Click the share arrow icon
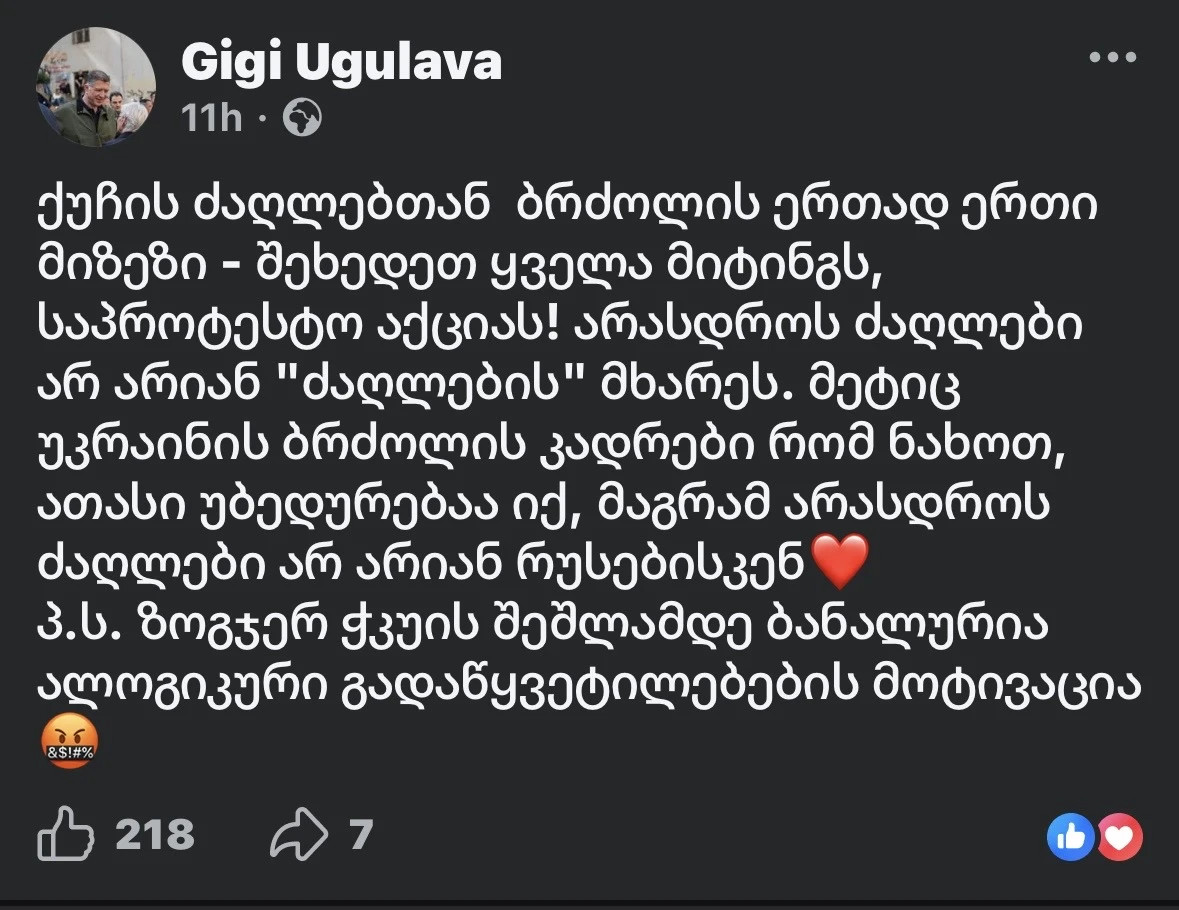This screenshot has width=1179, height=910. click(298, 833)
